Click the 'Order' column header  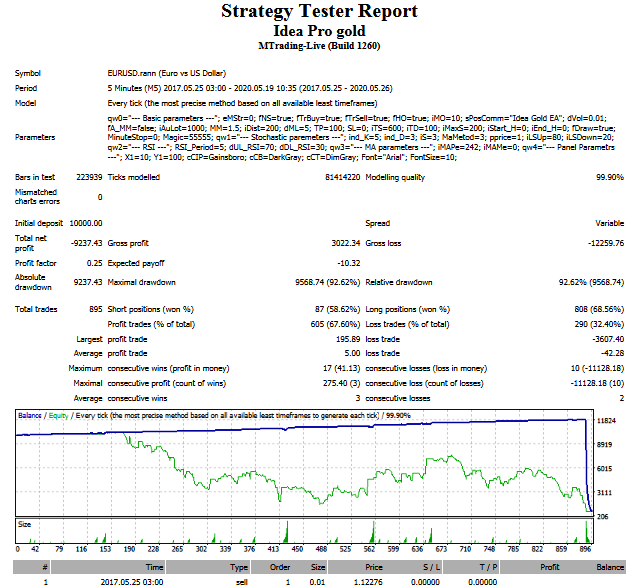(280, 567)
